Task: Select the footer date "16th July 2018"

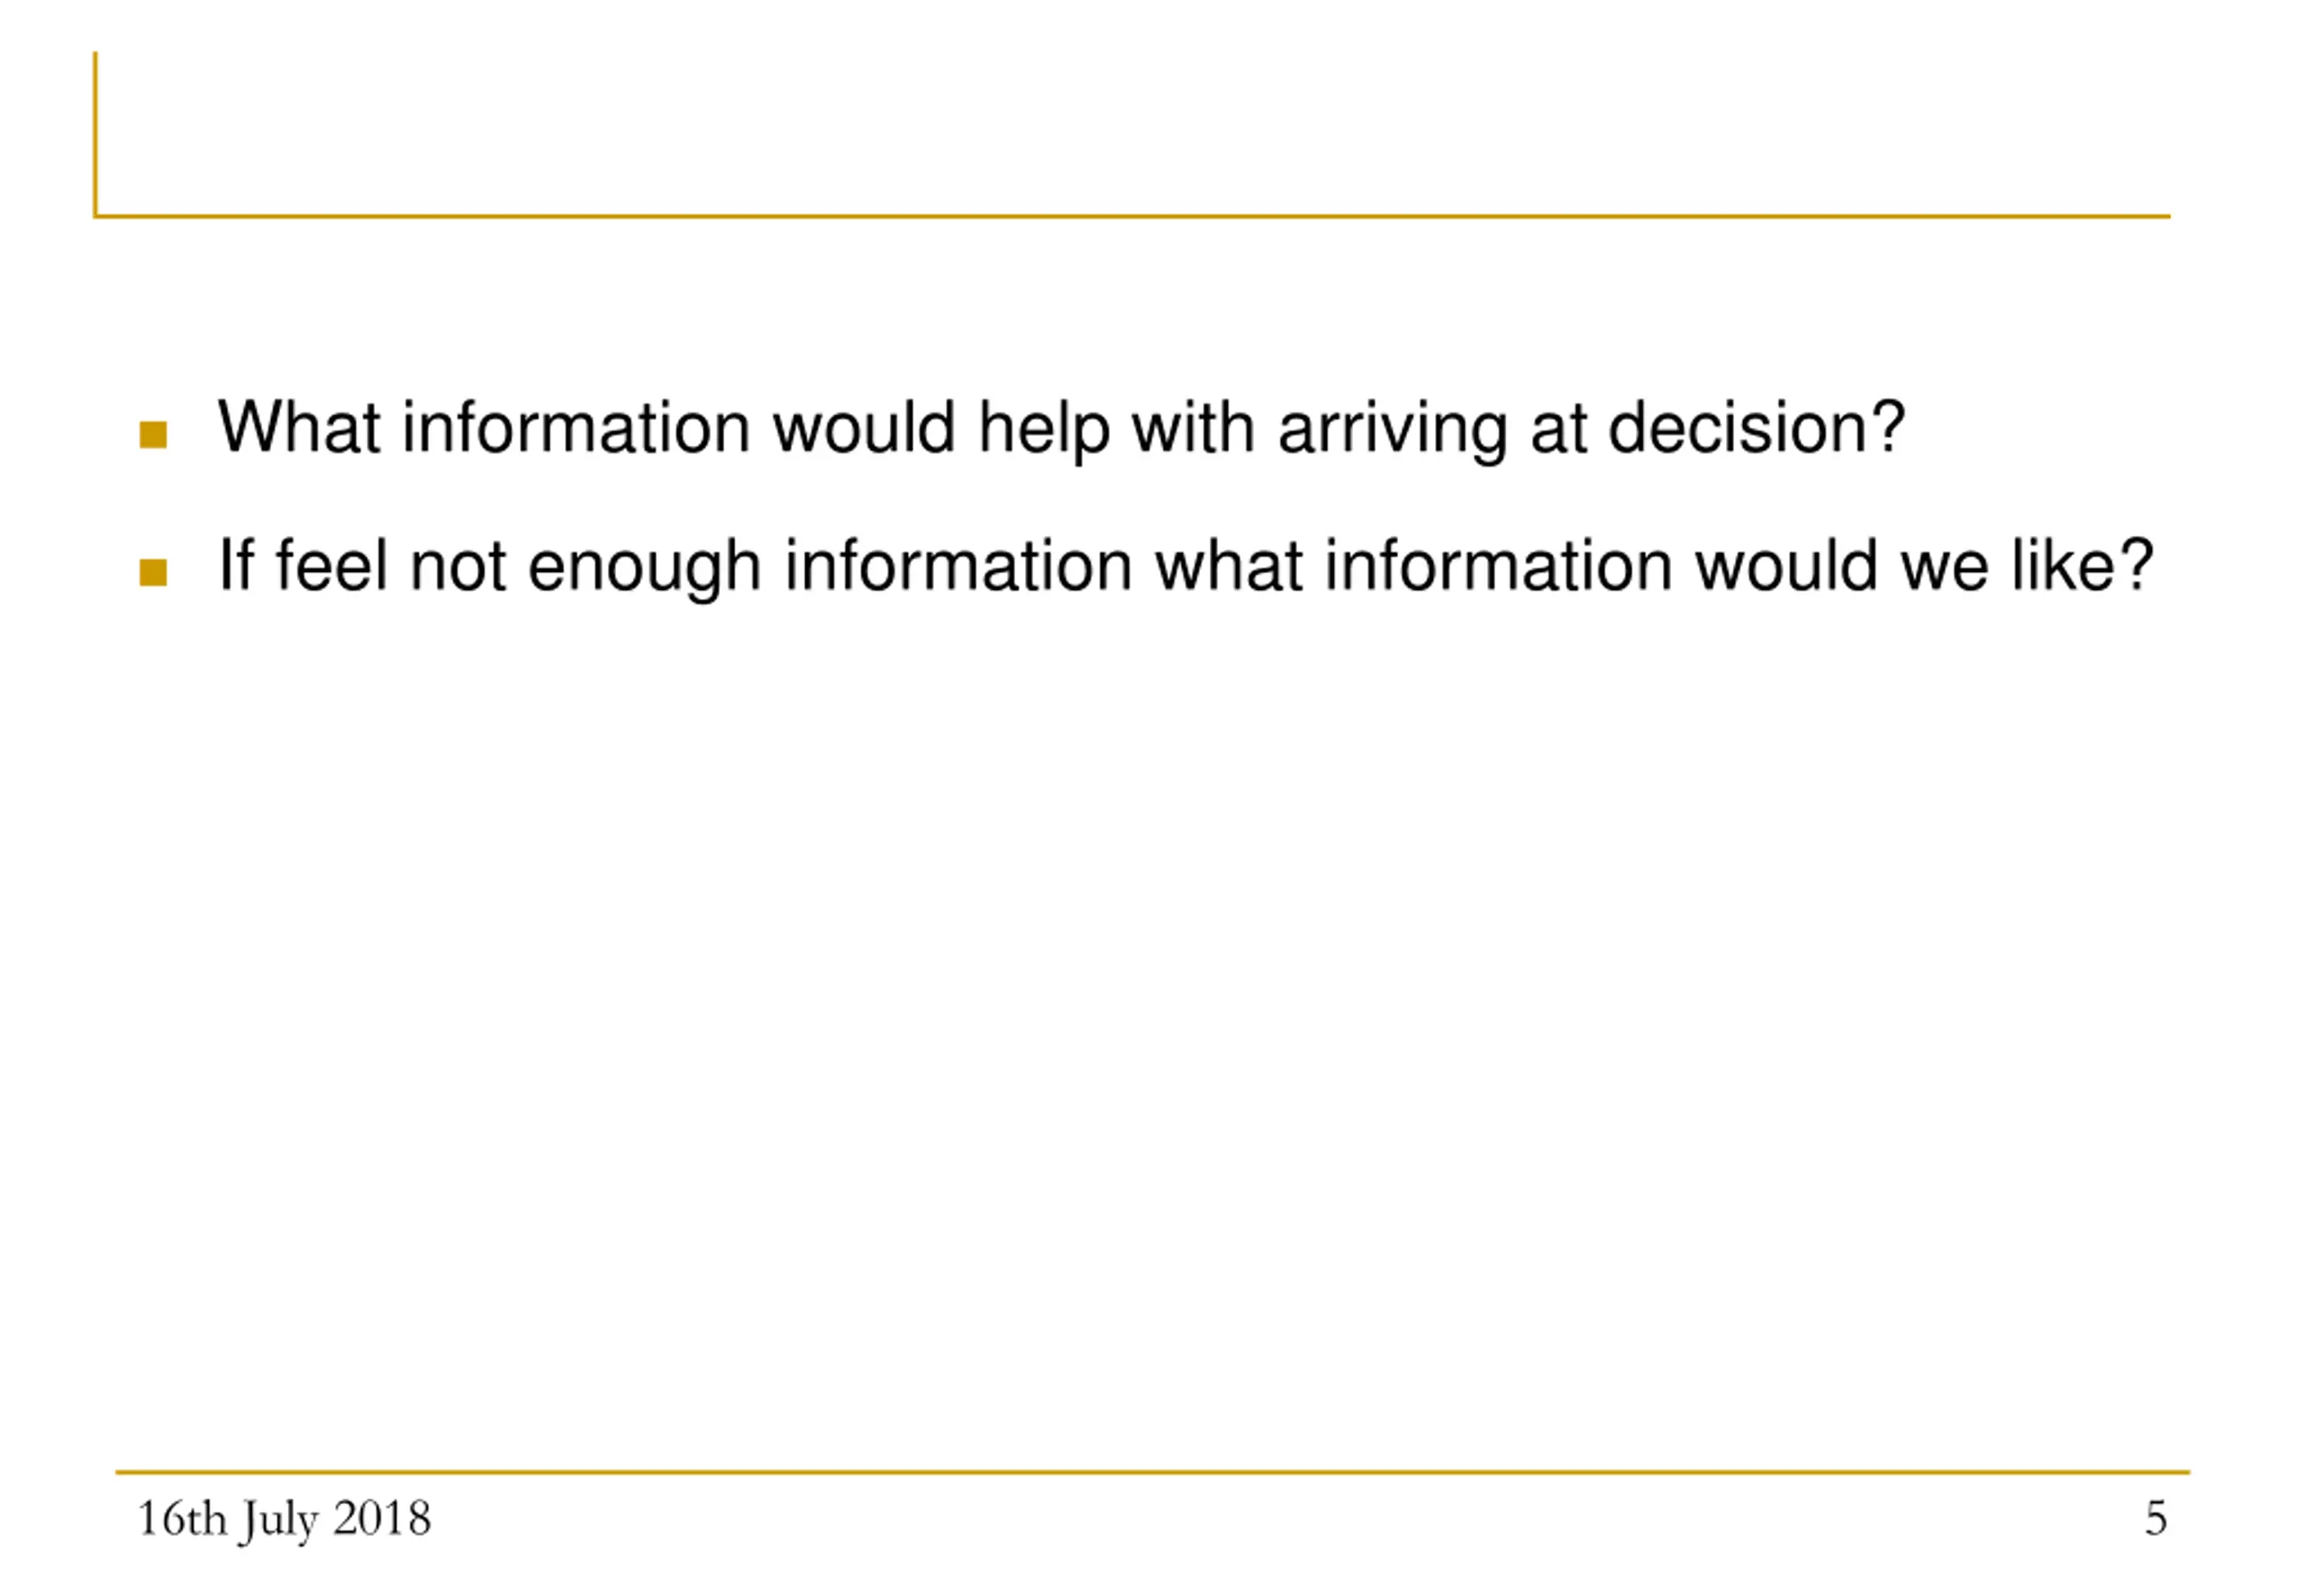Action: (284, 1520)
